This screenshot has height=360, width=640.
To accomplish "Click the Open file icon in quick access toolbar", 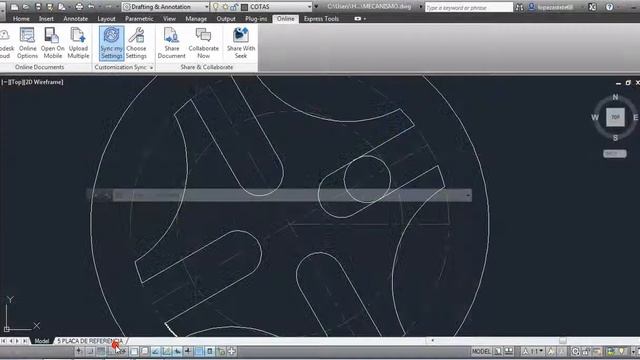I will pyautogui.click(x=26, y=7).
